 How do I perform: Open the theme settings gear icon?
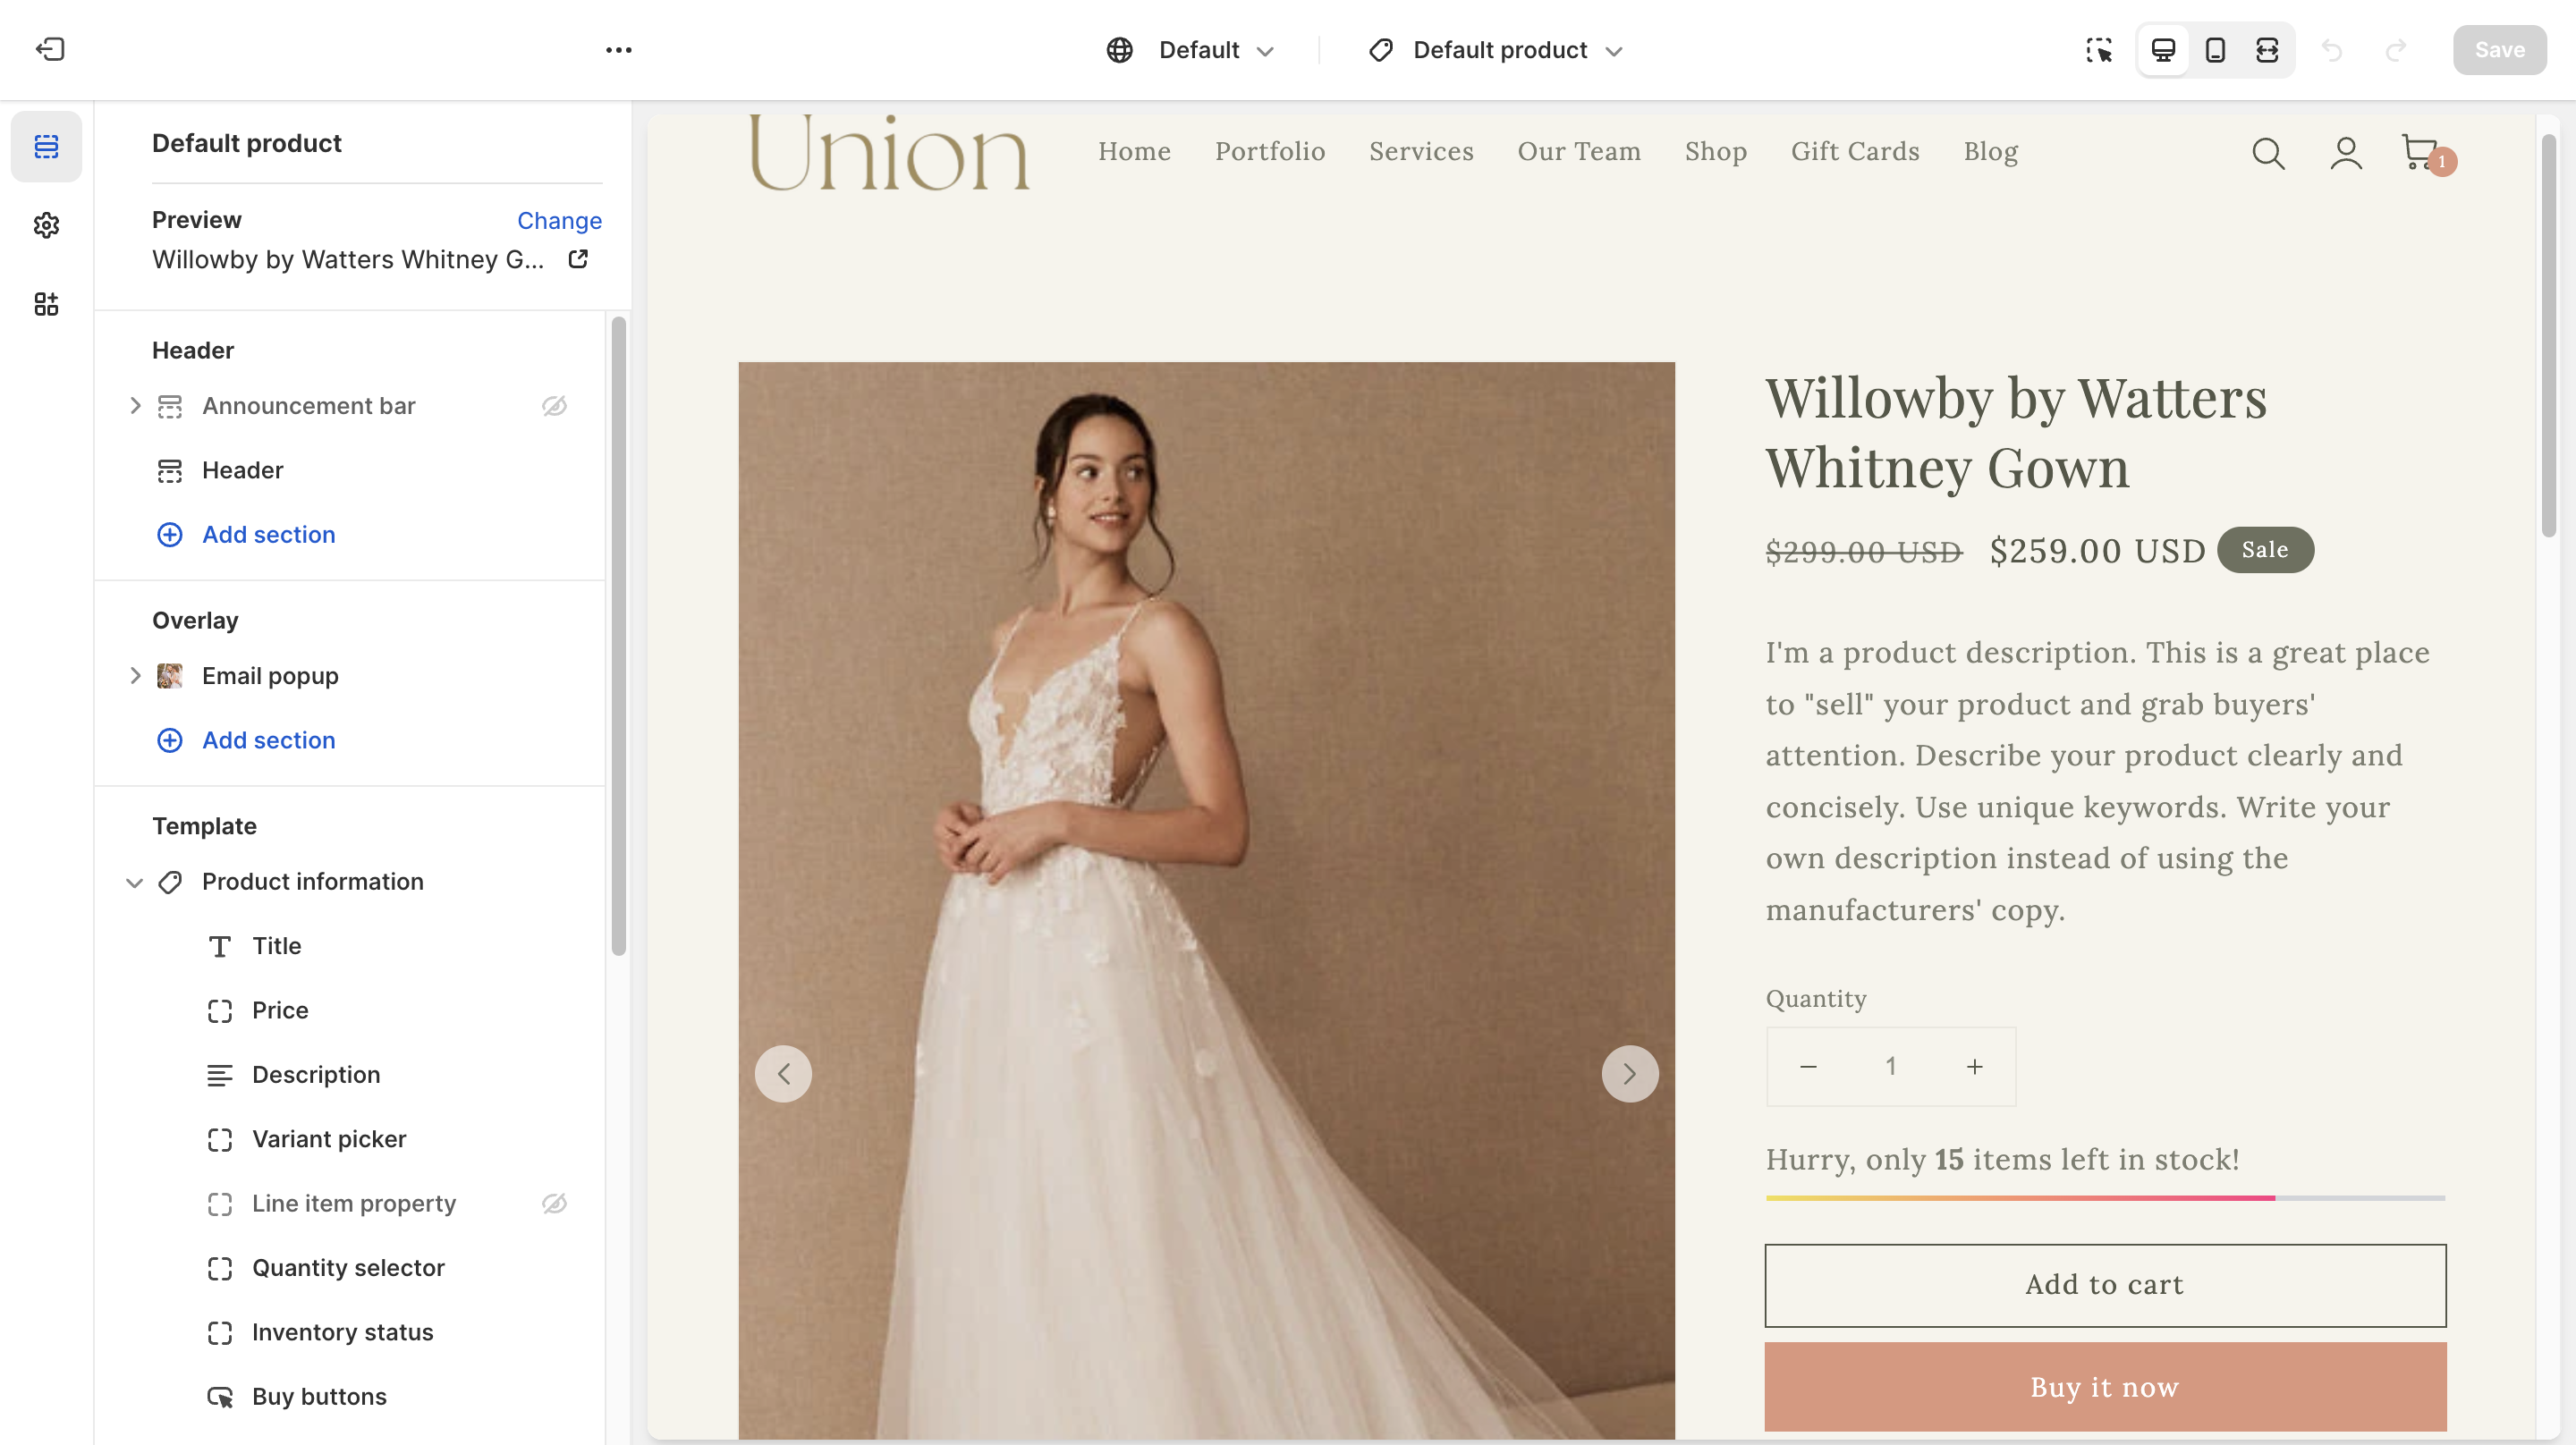(x=46, y=225)
